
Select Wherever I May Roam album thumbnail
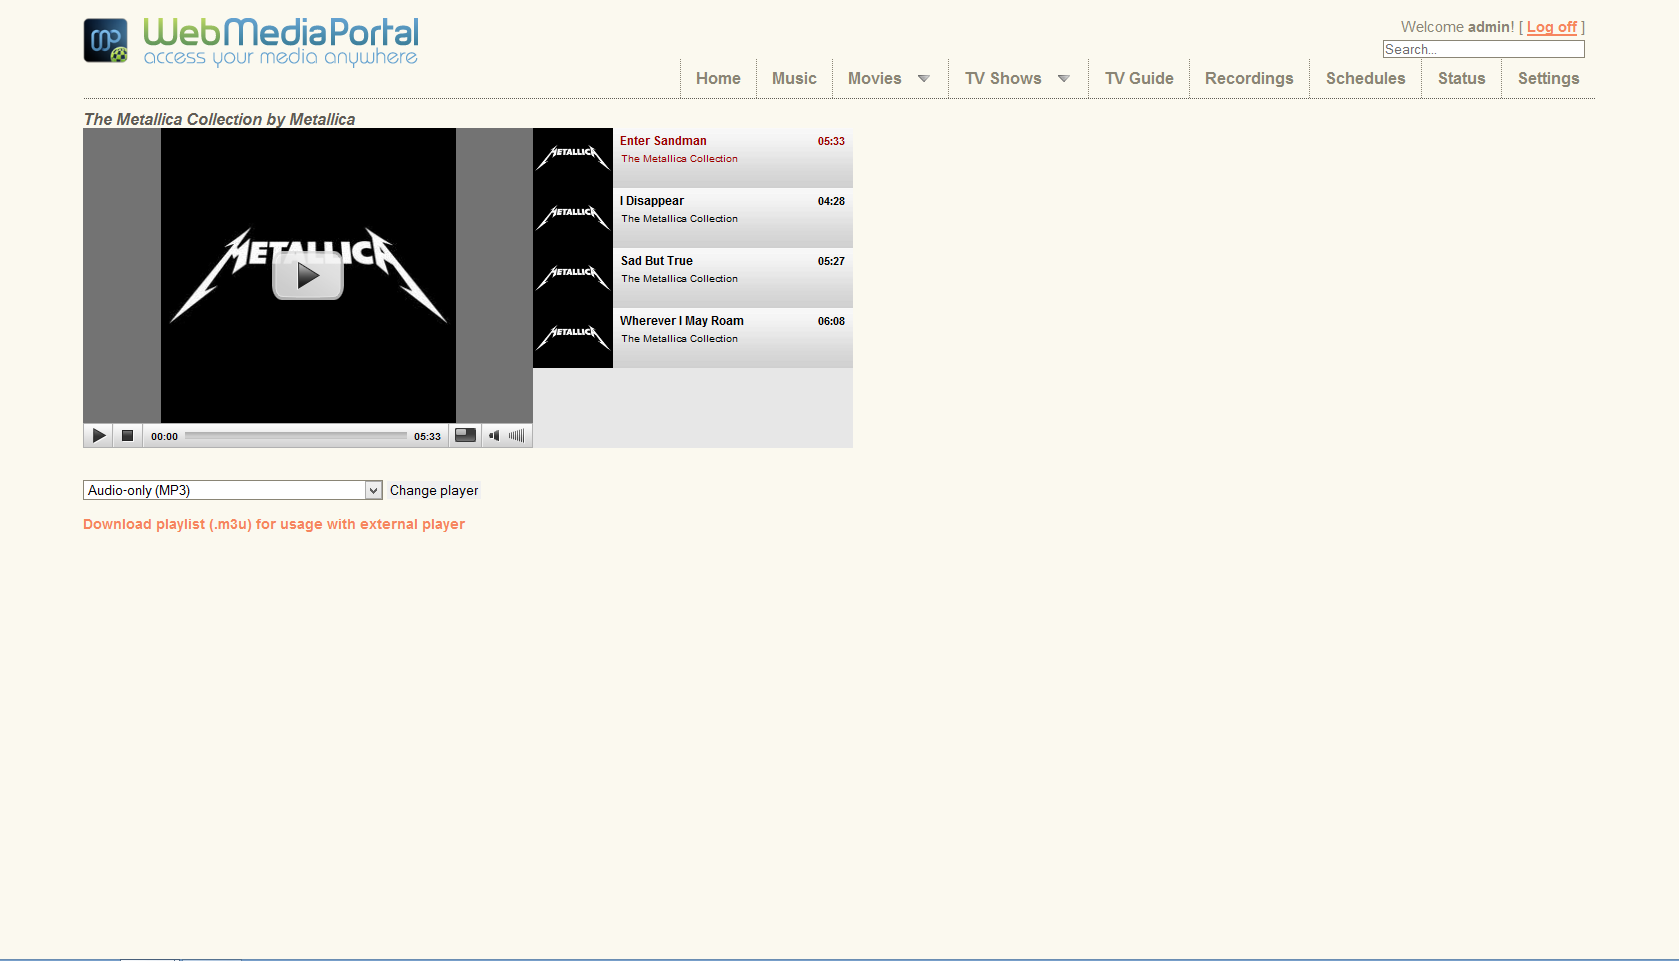[x=573, y=338]
